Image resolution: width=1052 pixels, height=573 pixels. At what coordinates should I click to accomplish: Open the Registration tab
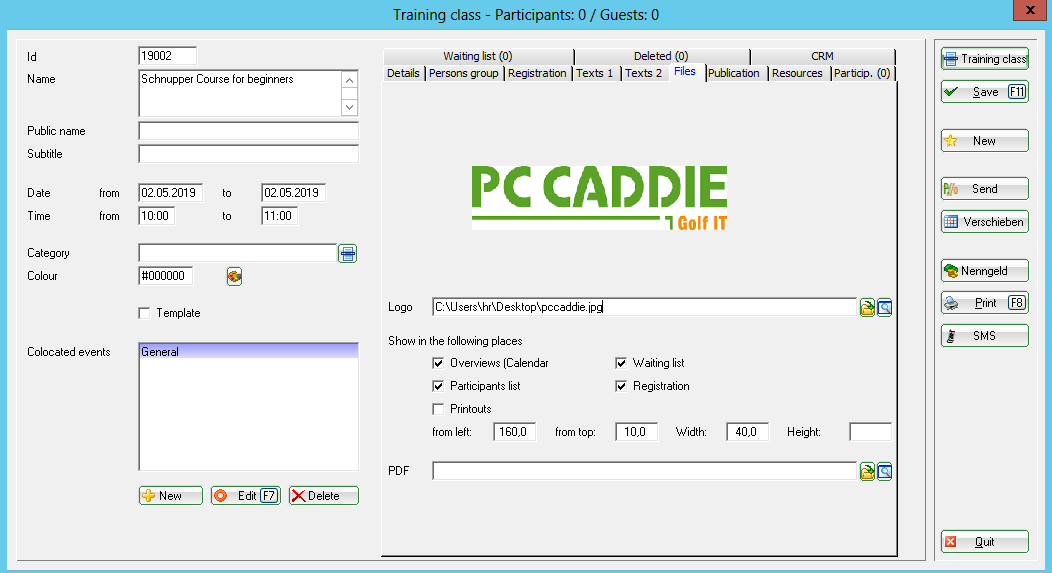[537, 73]
